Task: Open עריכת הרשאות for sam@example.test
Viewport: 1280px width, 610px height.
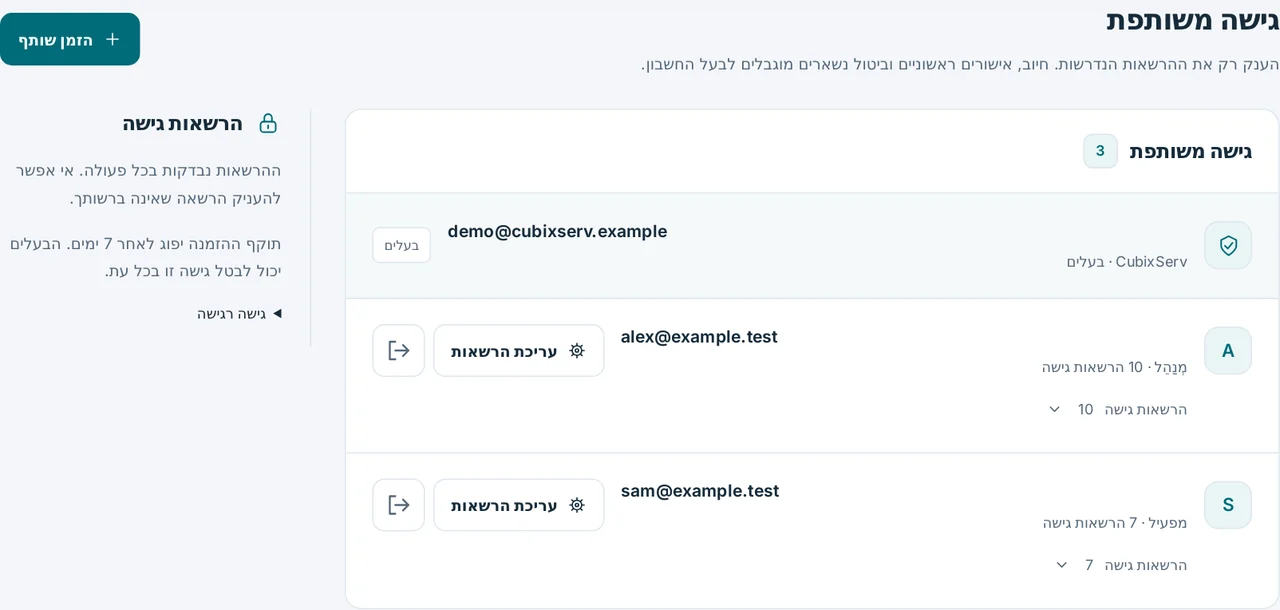Action: point(519,505)
